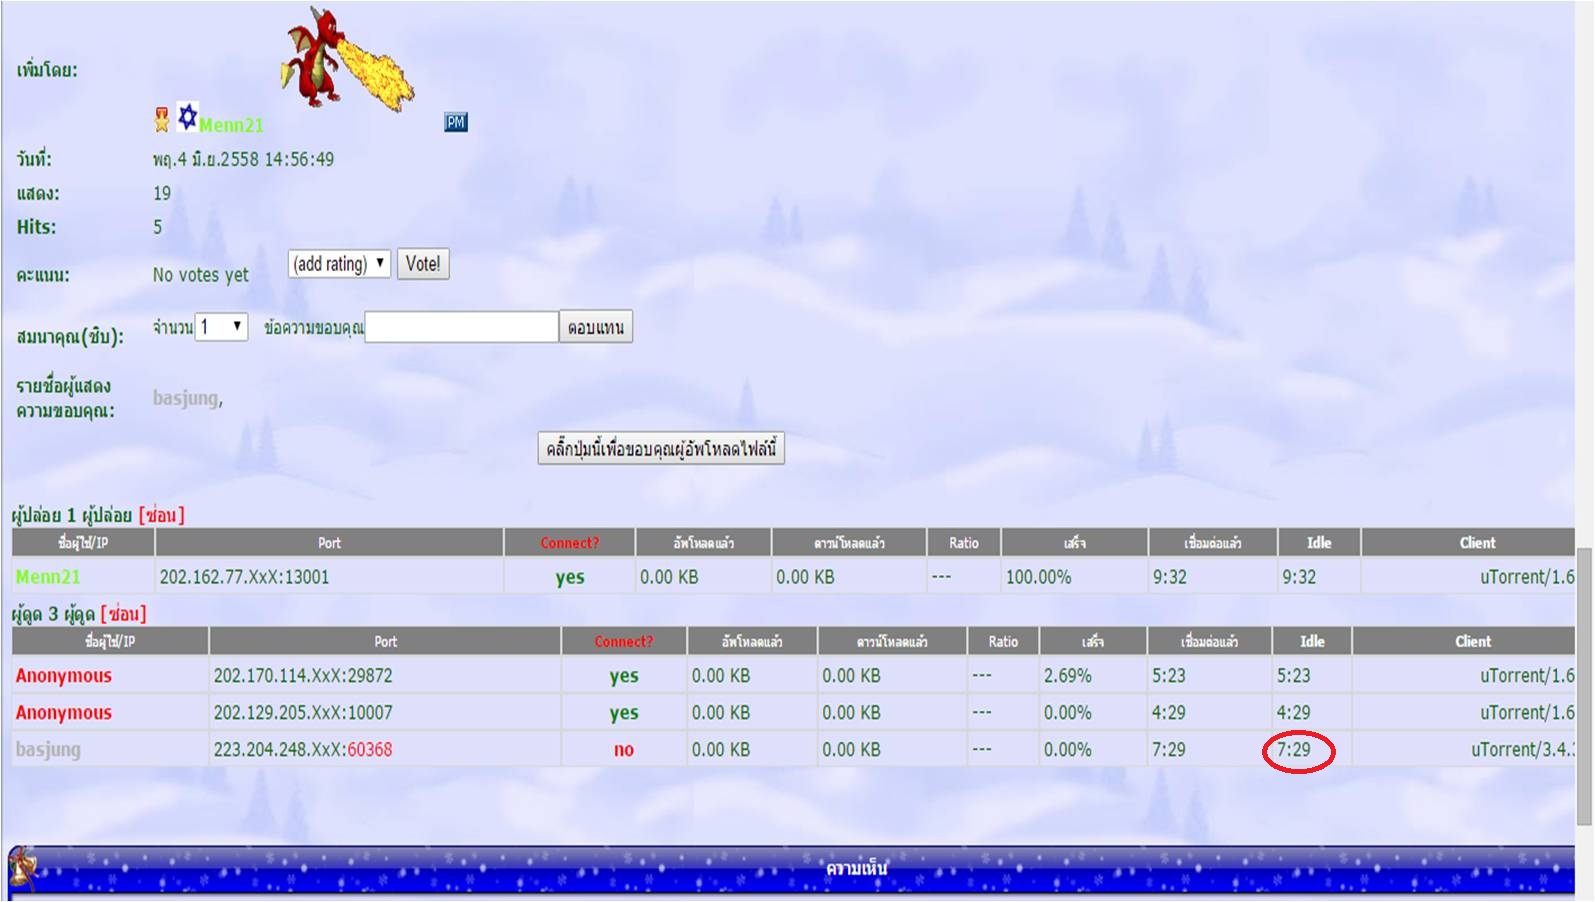Click the thank uploader button
Screen dimensions: 1595x902
(x=661, y=449)
